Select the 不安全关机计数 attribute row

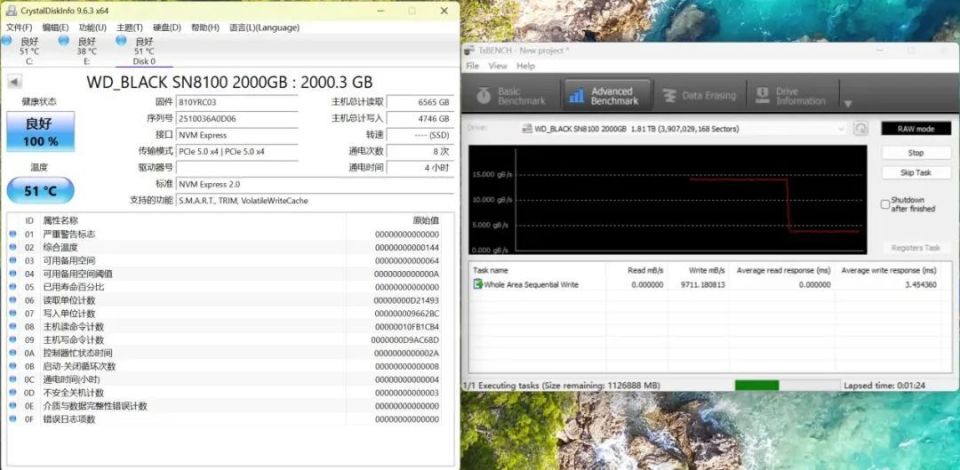point(231,393)
